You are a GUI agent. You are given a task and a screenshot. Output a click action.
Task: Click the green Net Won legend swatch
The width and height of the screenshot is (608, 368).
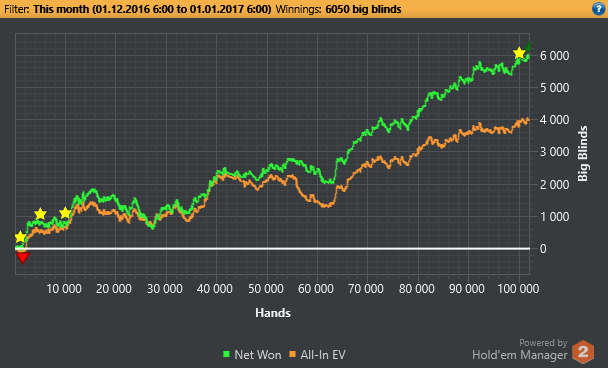[x=226, y=354]
